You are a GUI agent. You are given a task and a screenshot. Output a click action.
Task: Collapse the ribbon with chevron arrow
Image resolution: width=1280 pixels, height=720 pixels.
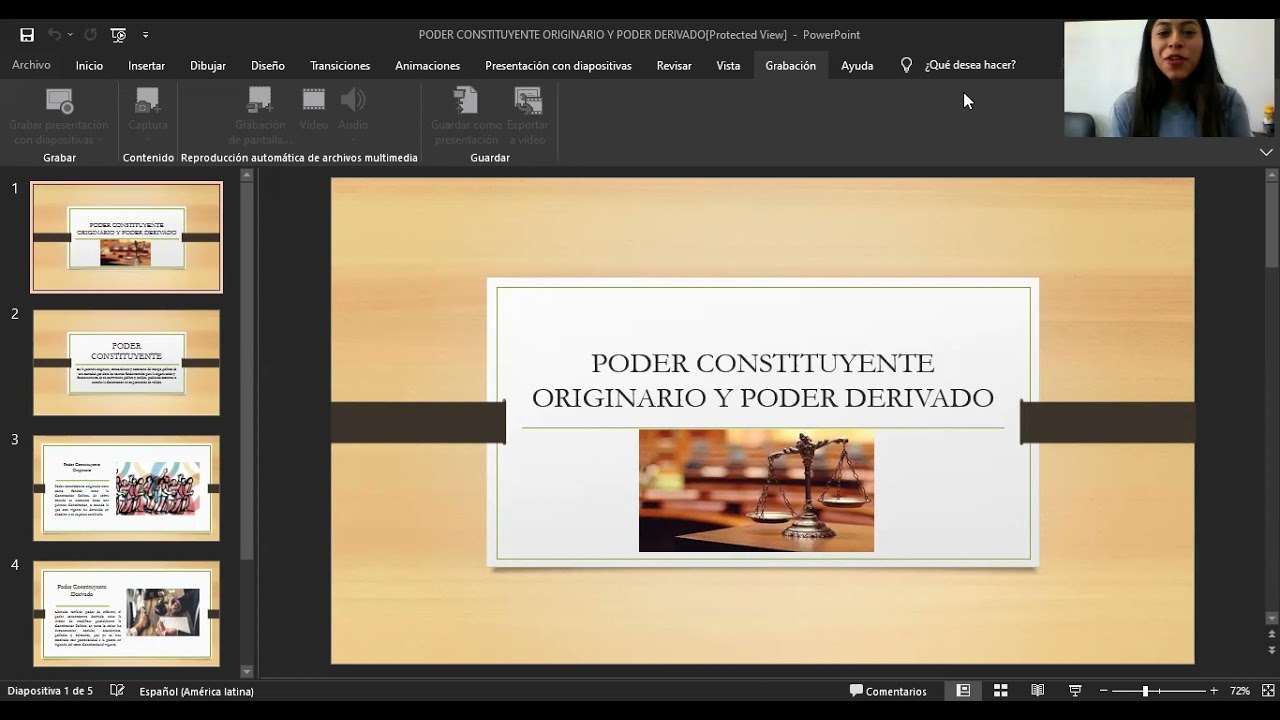[1266, 152]
